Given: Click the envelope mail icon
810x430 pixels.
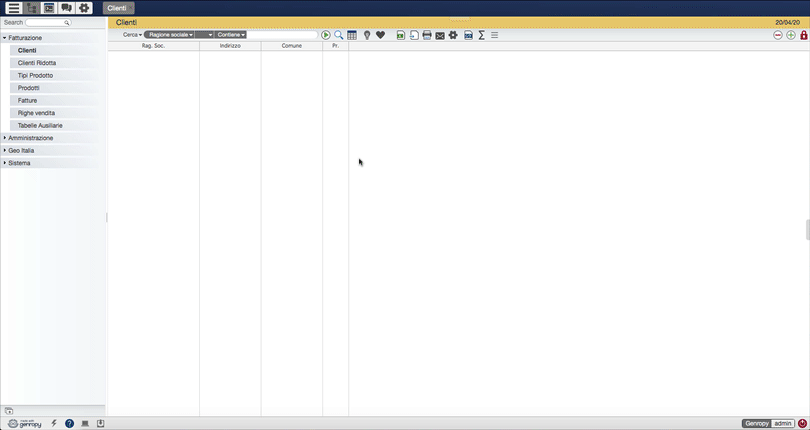Looking at the screenshot, I should click(440, 35).
